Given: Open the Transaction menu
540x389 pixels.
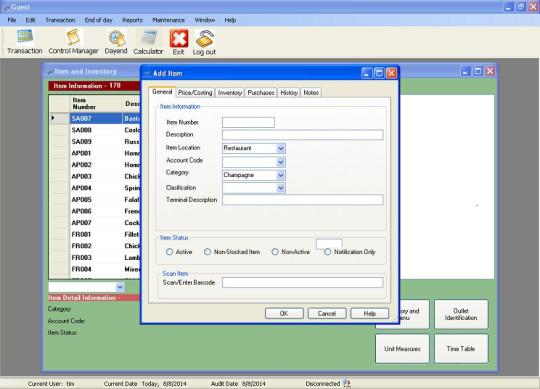Looking at the screenshot, I should pos(60,20).
